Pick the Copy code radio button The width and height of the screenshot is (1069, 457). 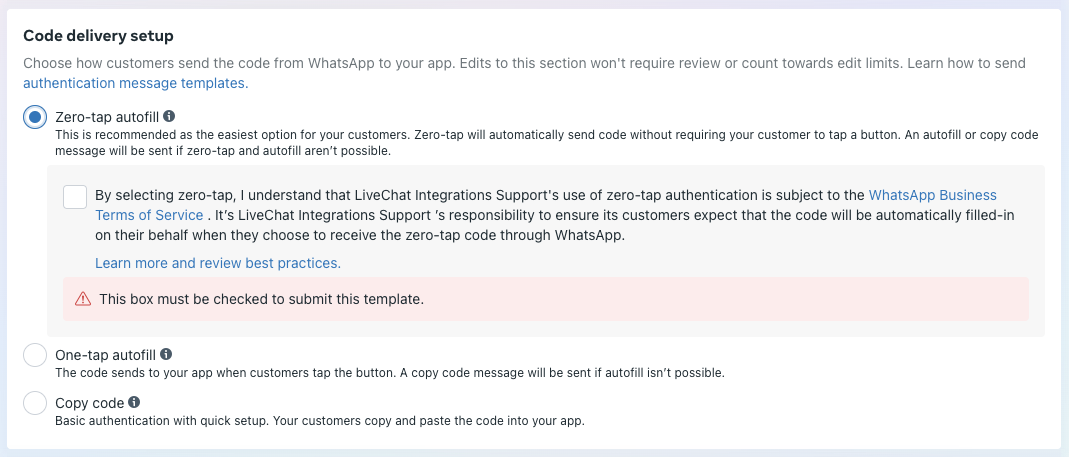pos(35,403)
